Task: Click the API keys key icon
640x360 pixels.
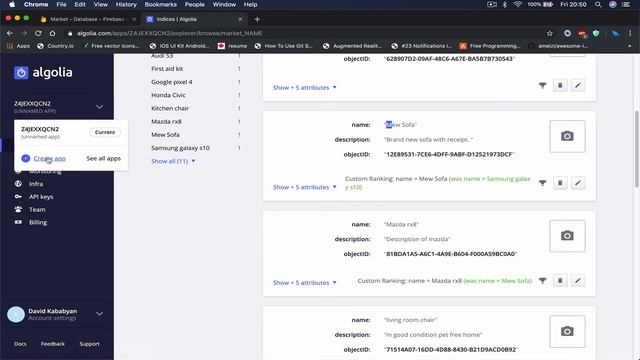Action: coord(18,196)
